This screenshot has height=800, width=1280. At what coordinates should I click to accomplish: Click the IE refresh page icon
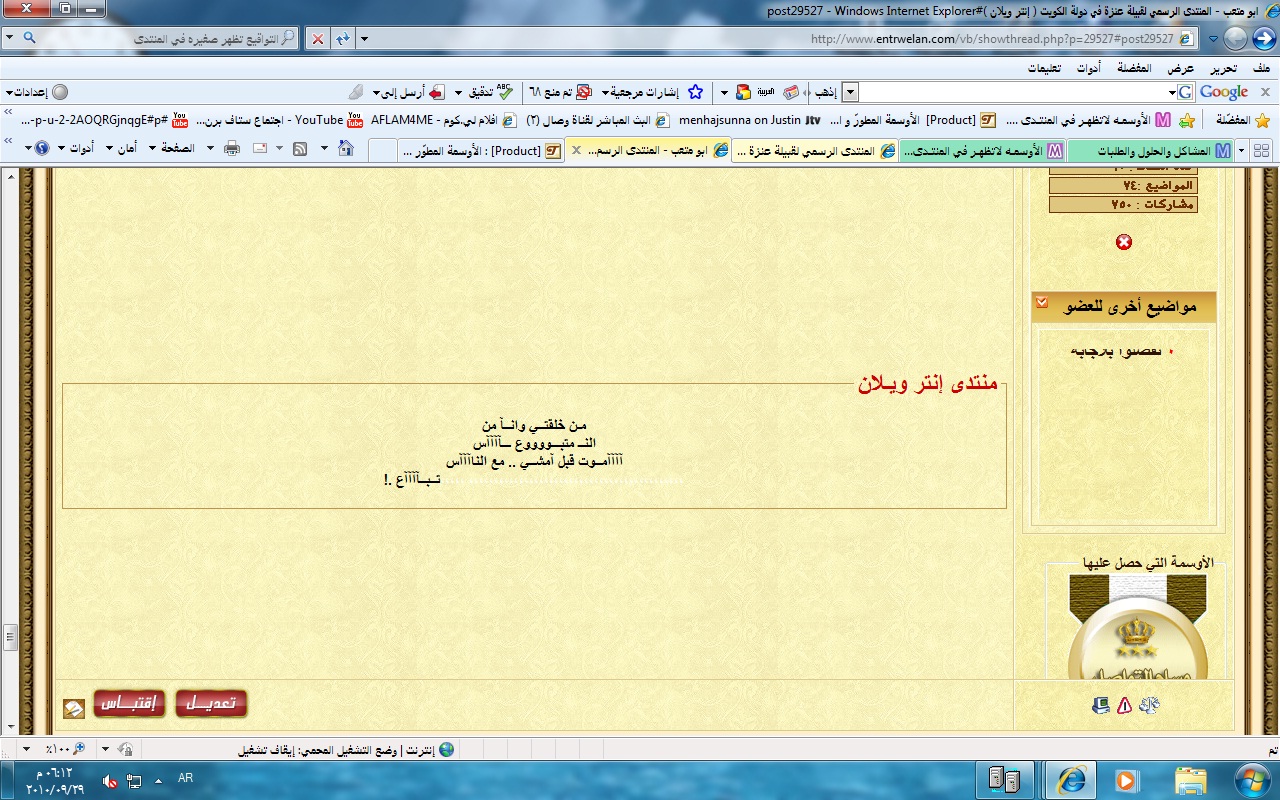pos(342,39)
